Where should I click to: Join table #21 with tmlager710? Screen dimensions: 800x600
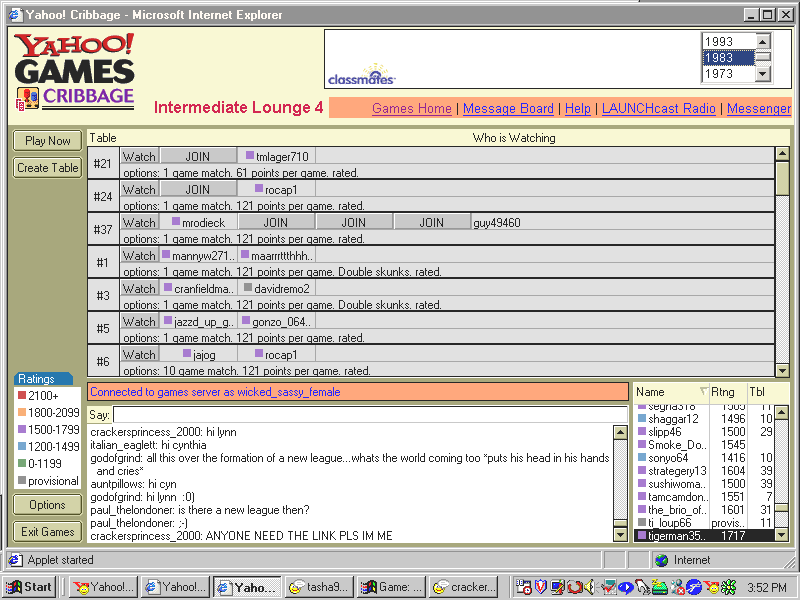[x=198, y=156]
